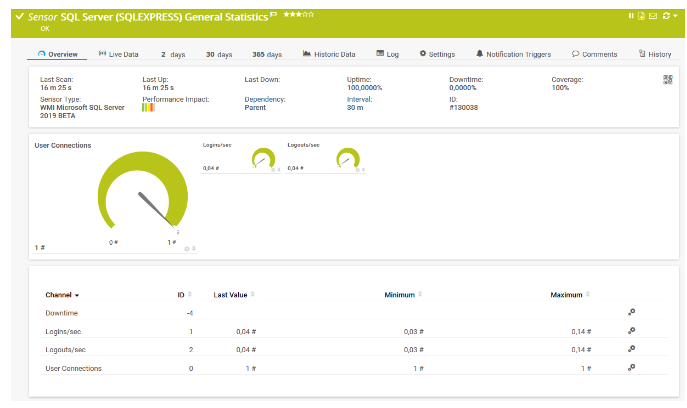Click the large User Connections gauge
Viewport: 687px width, 408px height.
142,191
